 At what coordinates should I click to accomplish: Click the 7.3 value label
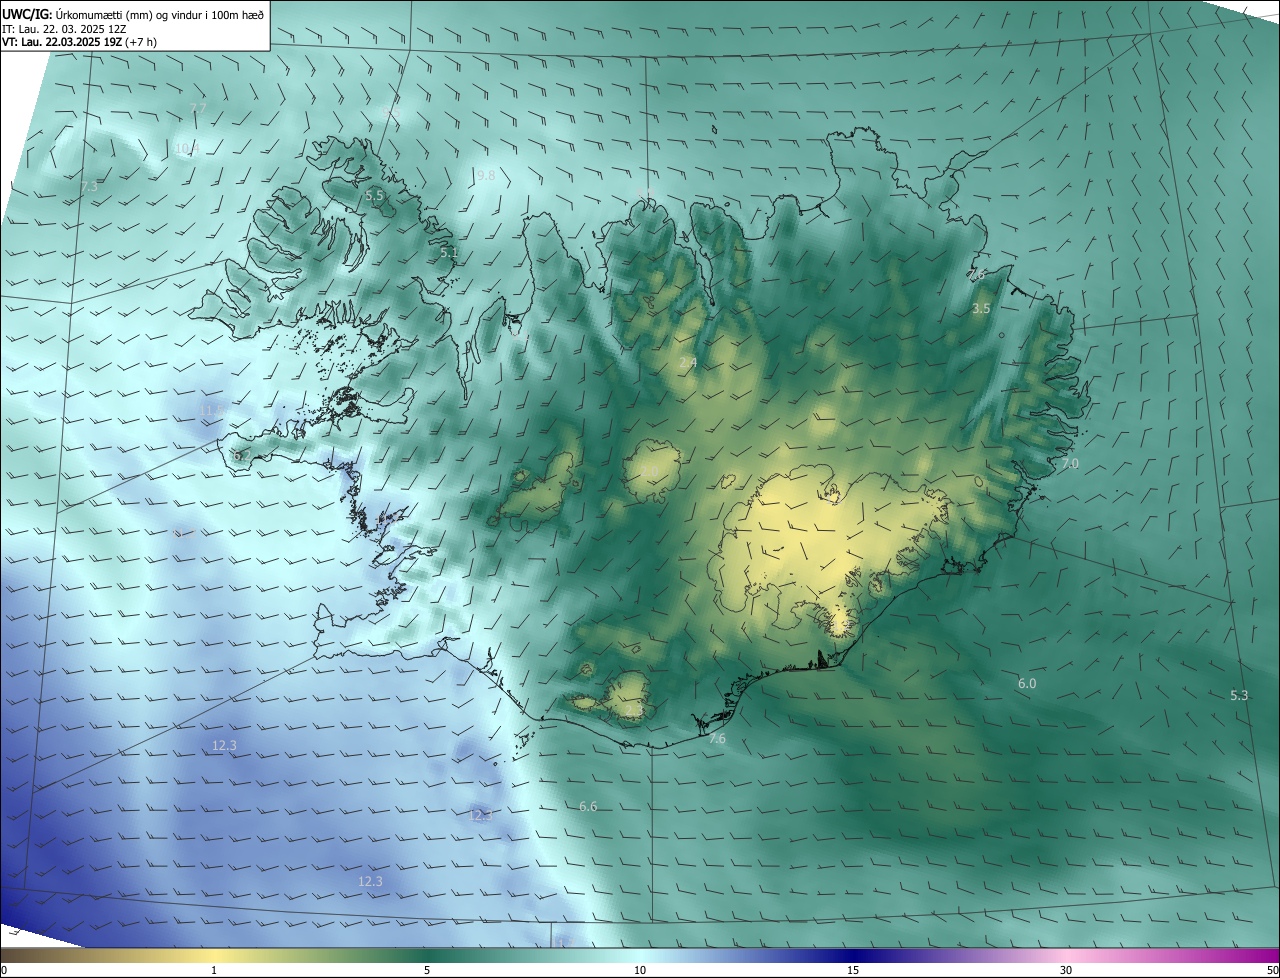coord(89,186)
